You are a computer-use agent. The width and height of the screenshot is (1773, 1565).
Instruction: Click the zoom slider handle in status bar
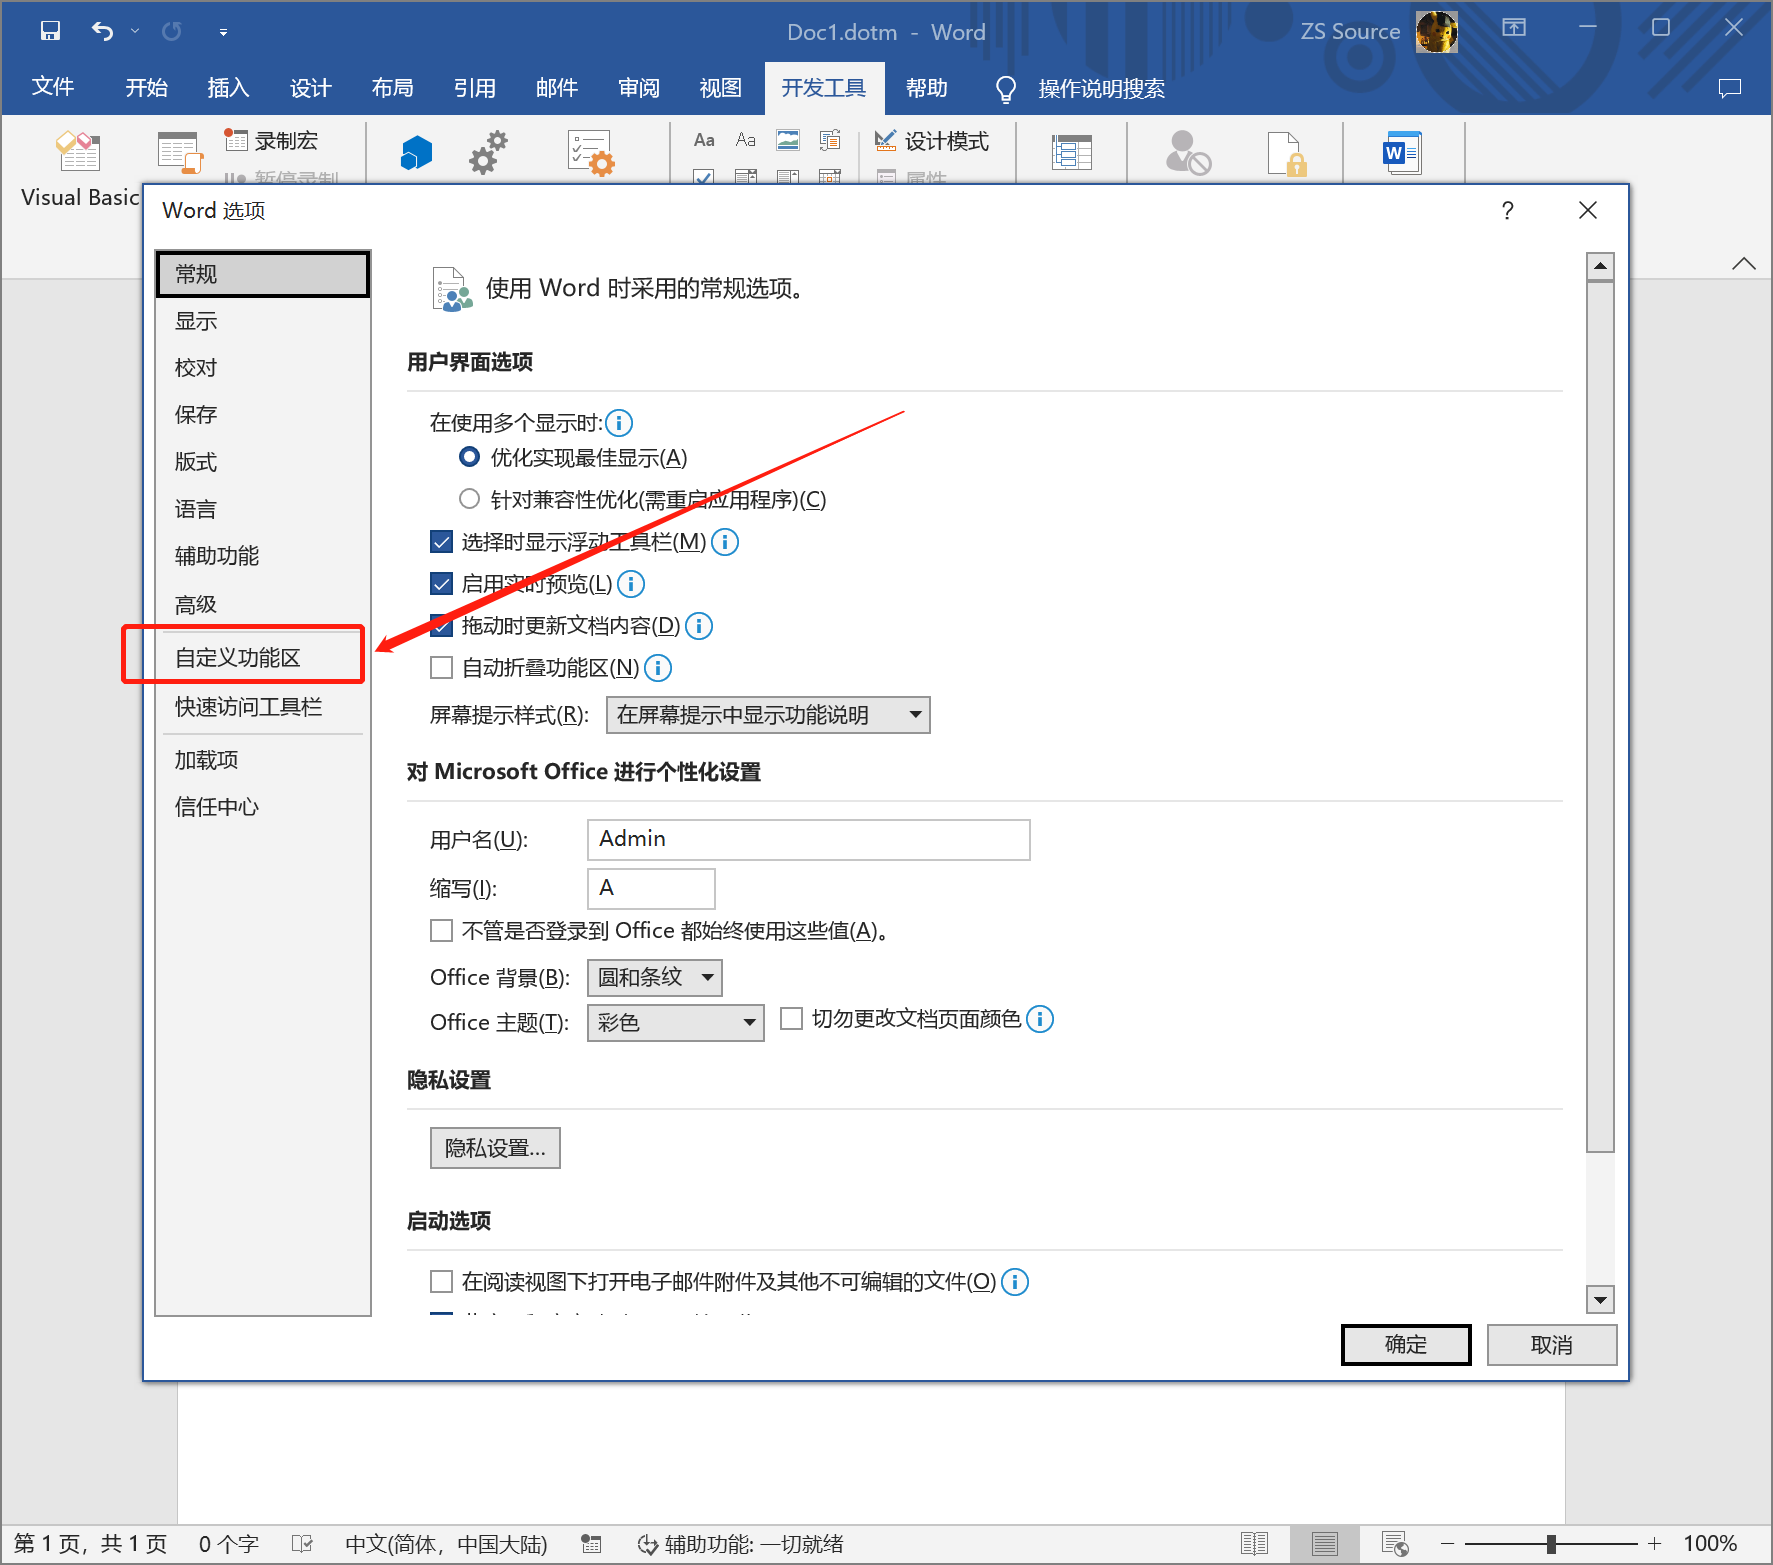[1551, 1544]
